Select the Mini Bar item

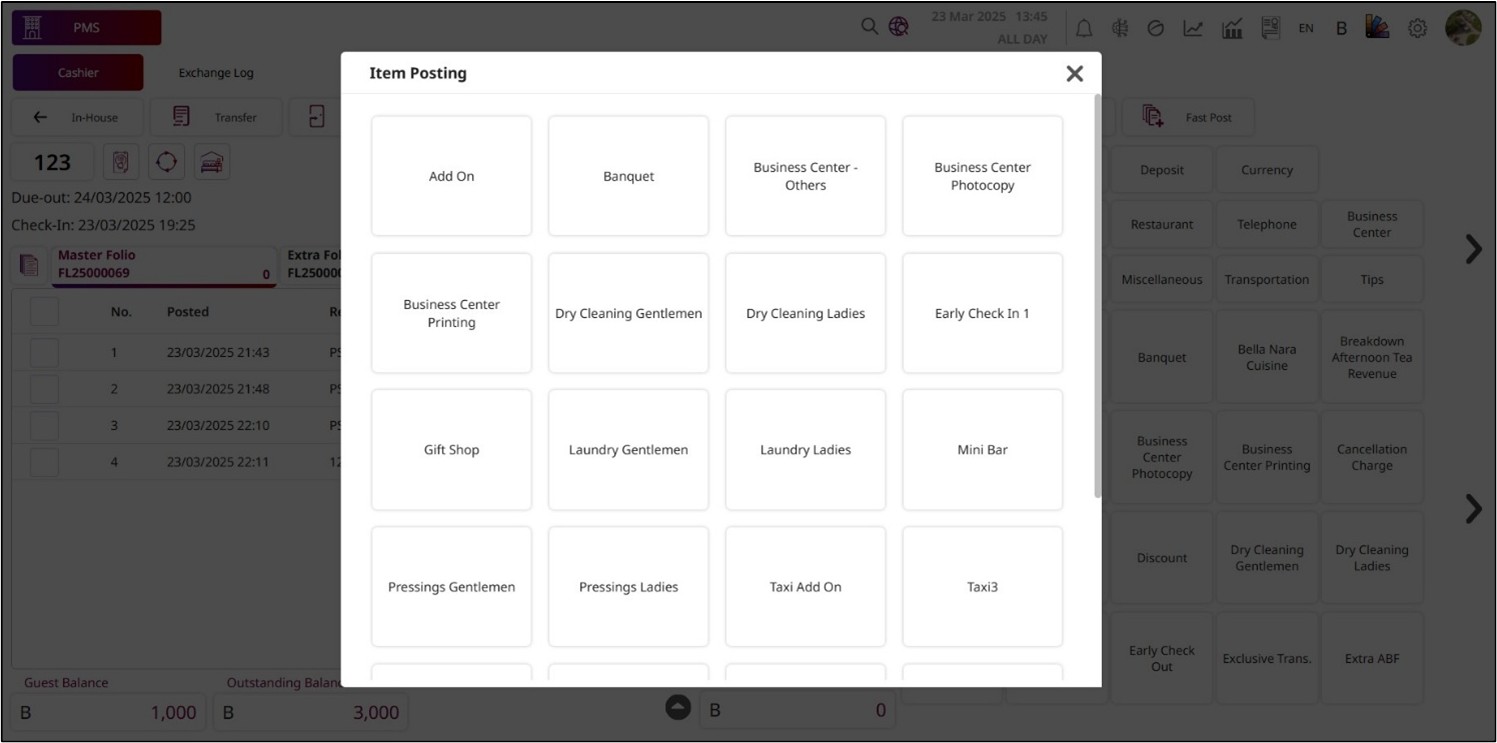[982, 450]
